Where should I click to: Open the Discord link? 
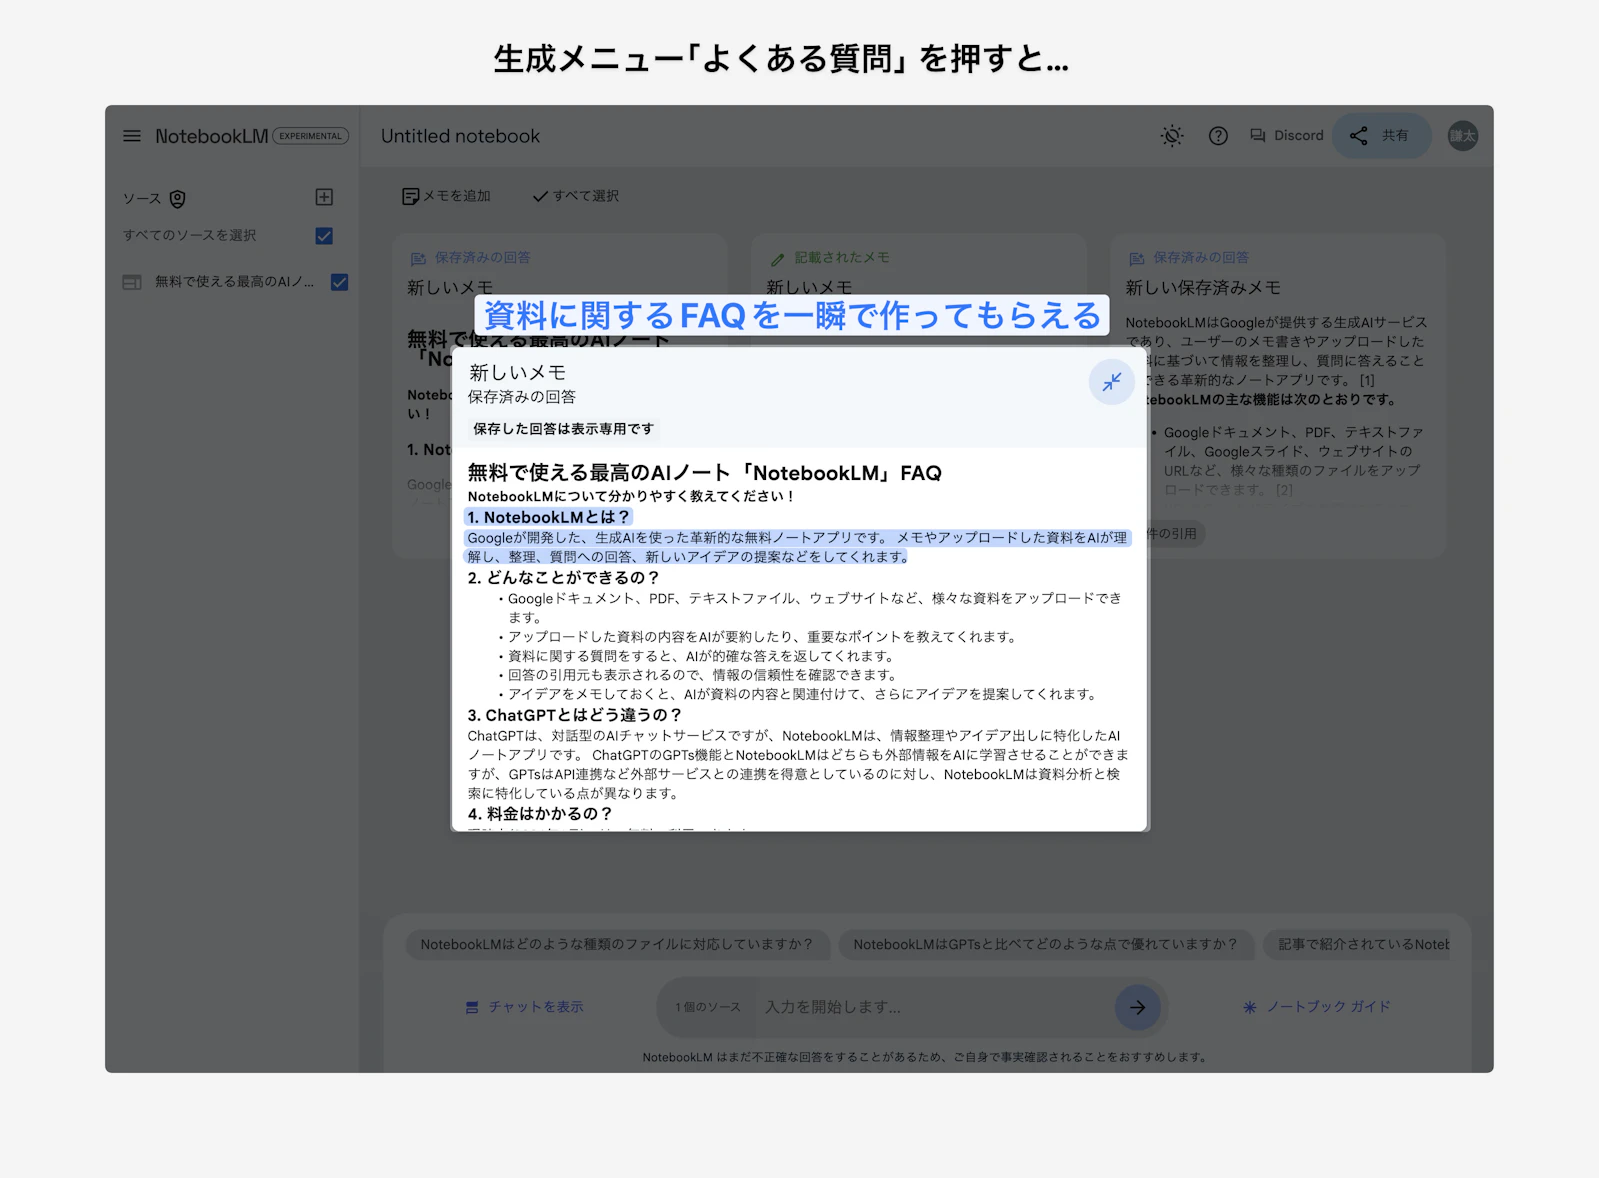1287,136
